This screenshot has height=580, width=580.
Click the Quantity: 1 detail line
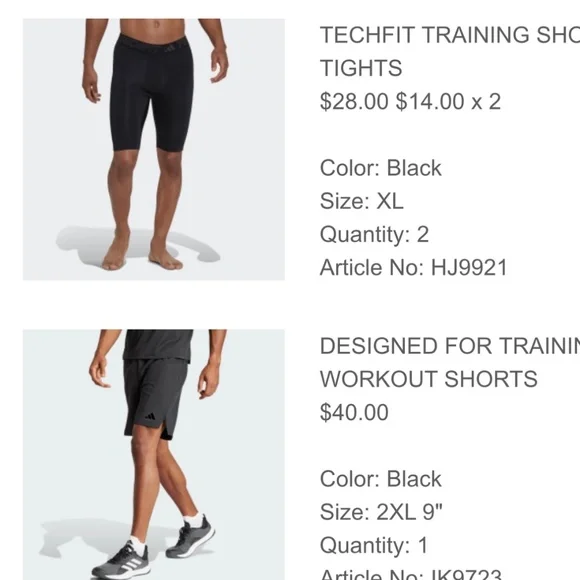coord(374,545)
